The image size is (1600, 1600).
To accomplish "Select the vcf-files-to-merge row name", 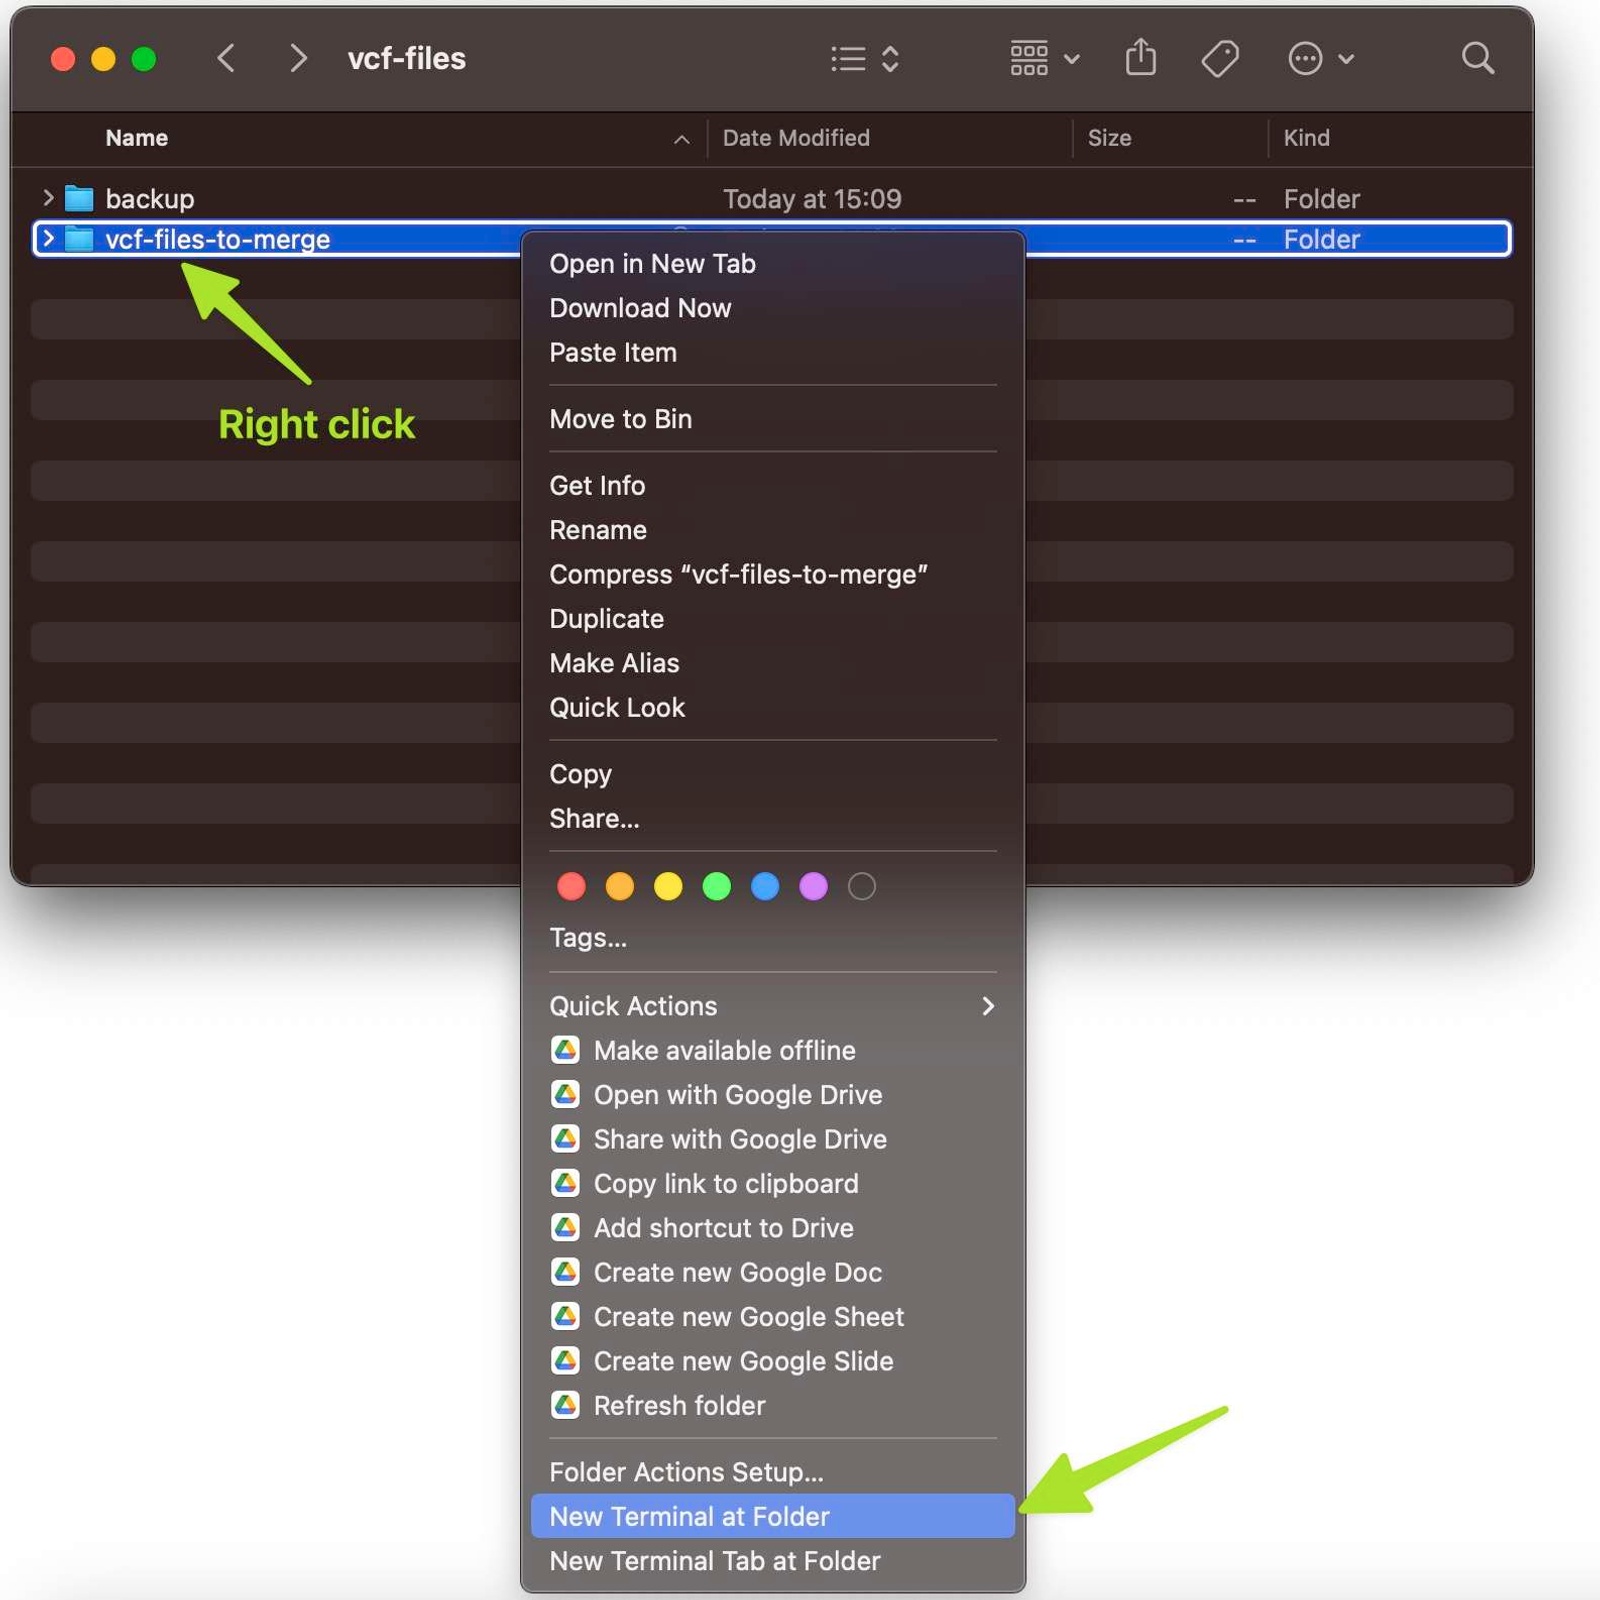I will click(x=218, y=240).
